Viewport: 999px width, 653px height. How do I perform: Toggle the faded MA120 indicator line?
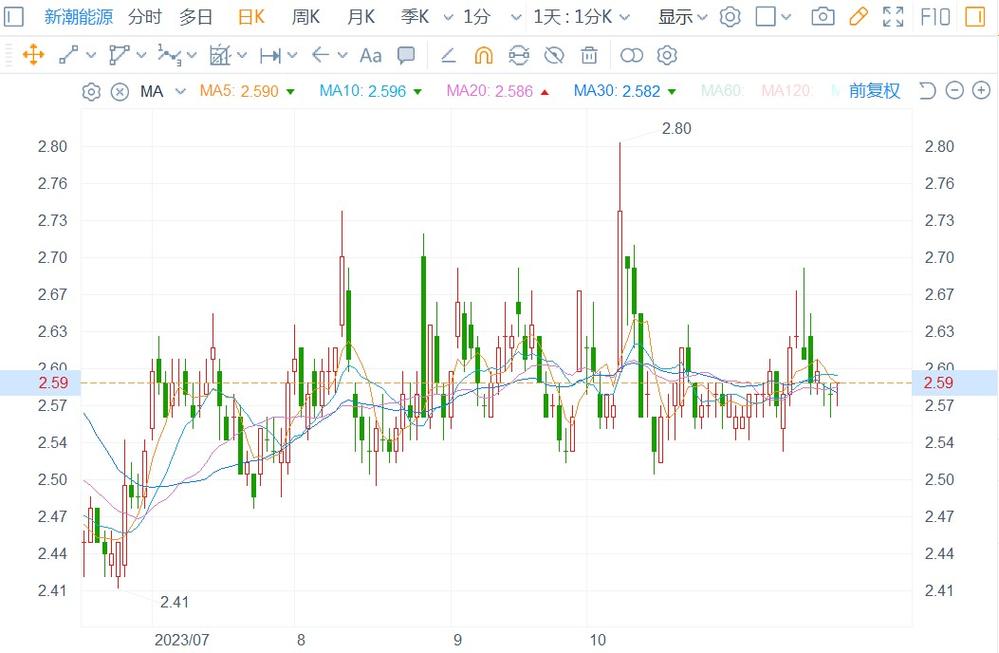(x=786, y=91)
